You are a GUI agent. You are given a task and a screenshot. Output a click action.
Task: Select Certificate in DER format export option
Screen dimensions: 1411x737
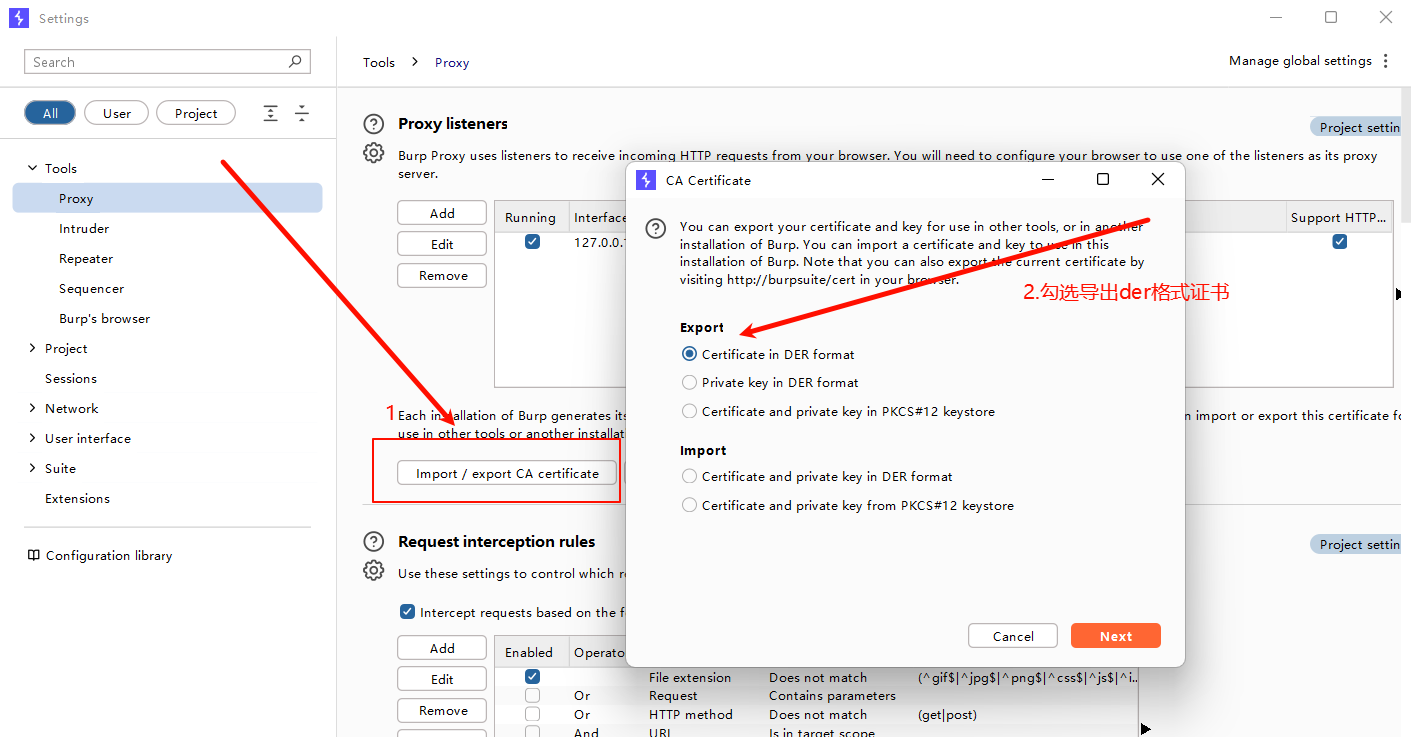click(x=768, y=354)
